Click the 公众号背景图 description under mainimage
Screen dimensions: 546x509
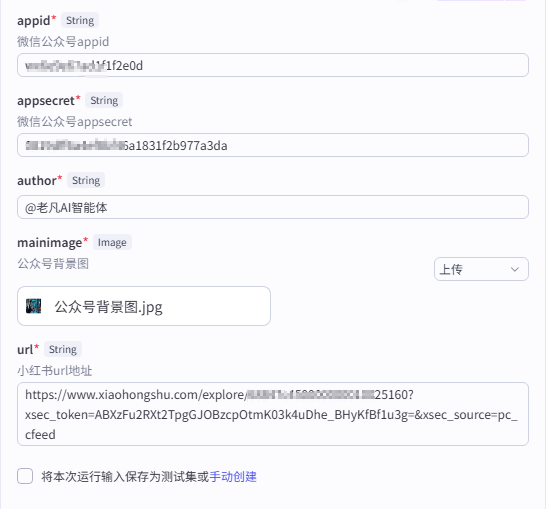(x=53, y=264)
